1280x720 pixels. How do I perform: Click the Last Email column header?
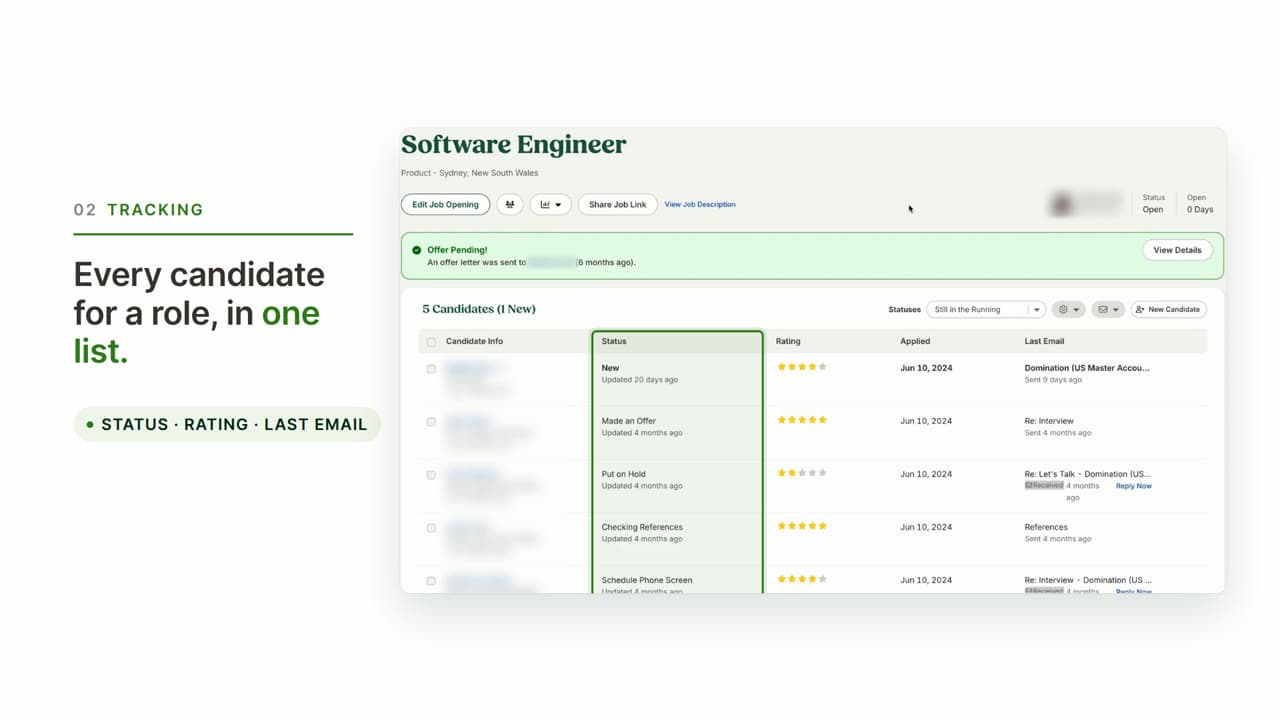click(1044, 342)
